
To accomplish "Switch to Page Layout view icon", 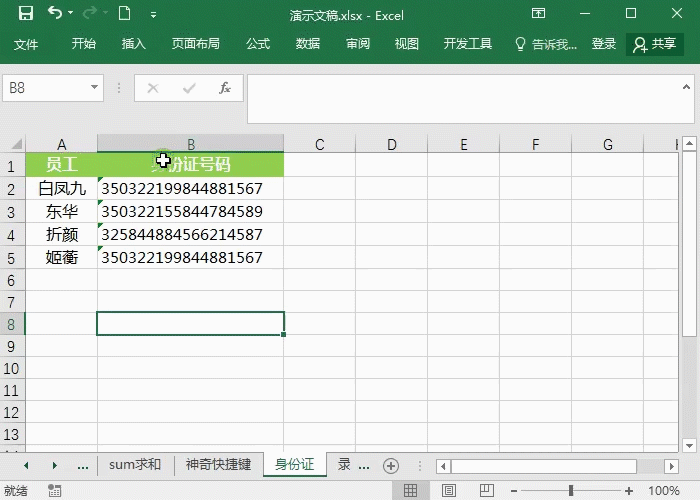I will tap(449, 490).
